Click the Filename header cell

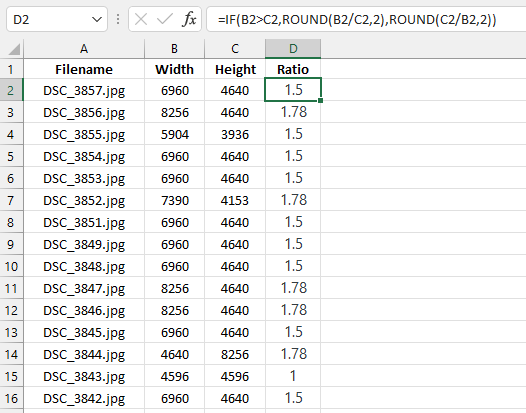point(84,69)
